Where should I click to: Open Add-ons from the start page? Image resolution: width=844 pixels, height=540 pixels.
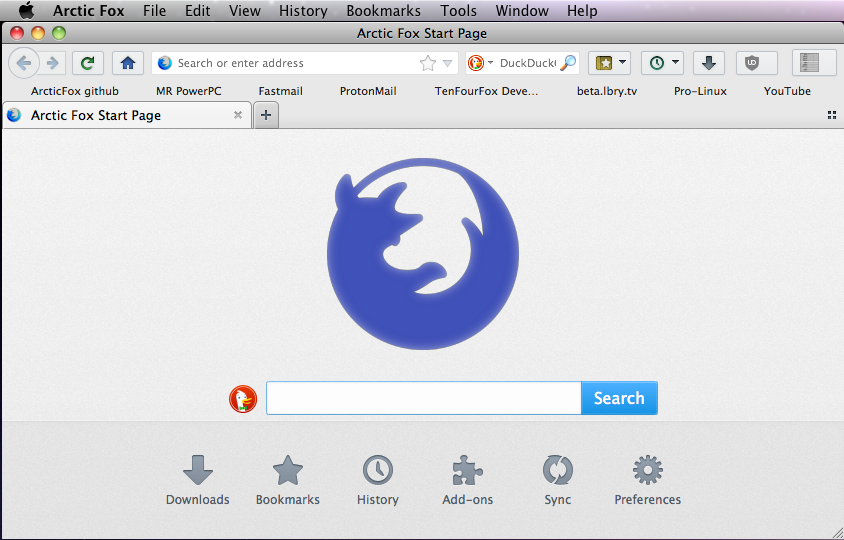(467, 480)
